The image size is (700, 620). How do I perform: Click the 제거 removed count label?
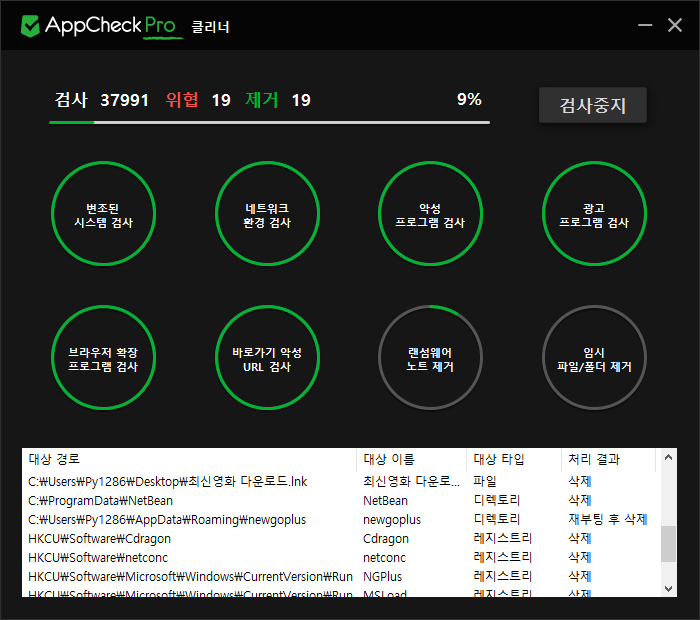(x=262, y=100)
